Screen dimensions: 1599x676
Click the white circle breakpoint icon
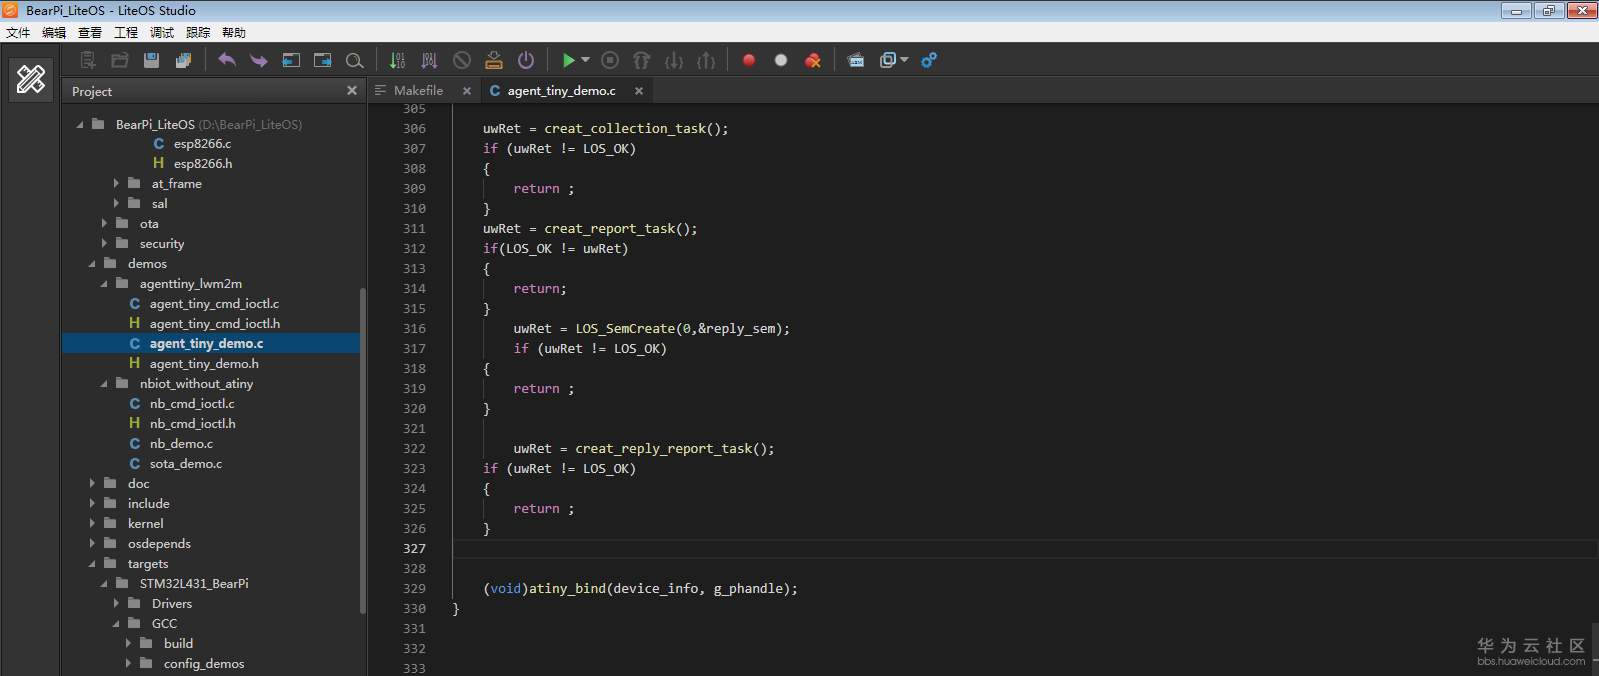pyautogui.click(x=781, y=60)
